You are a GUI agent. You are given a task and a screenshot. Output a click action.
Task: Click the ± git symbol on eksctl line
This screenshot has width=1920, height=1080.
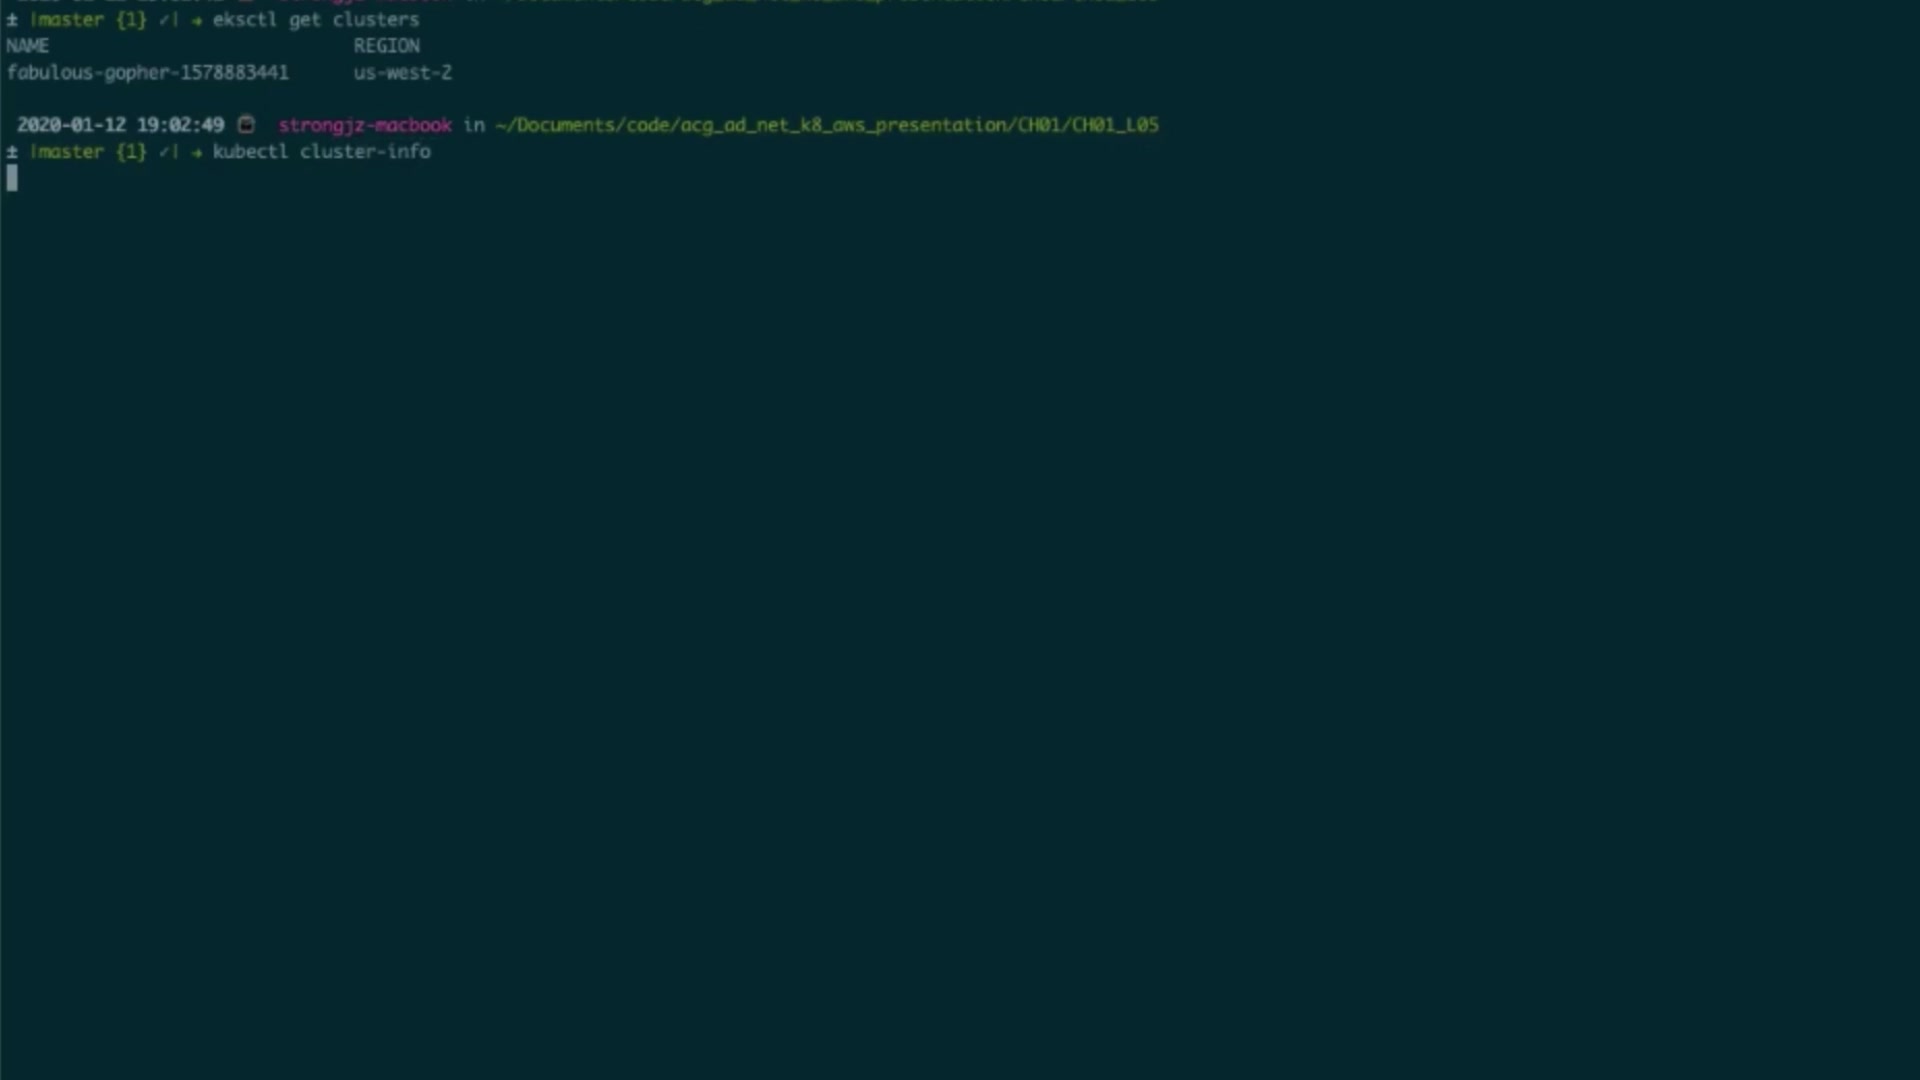pos(12,20)
